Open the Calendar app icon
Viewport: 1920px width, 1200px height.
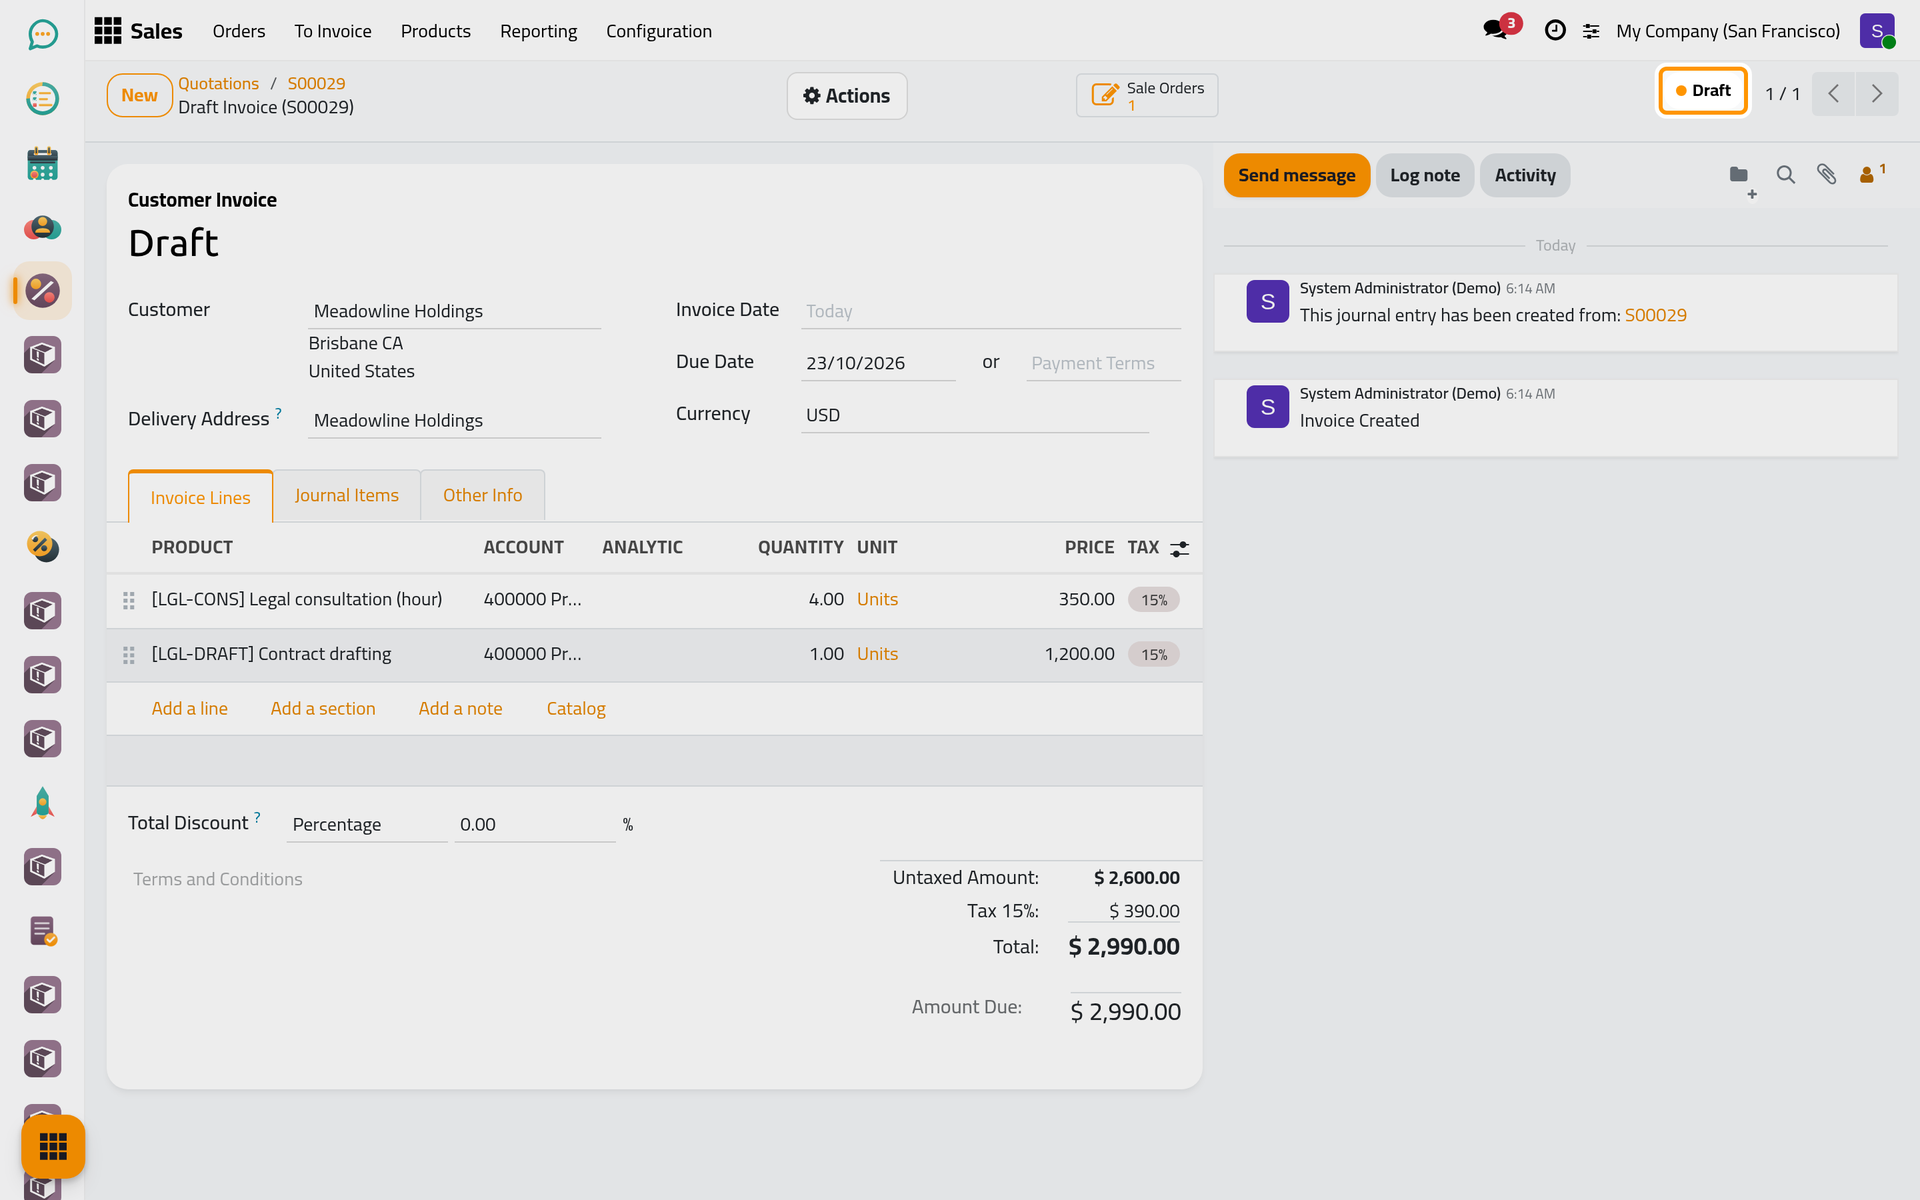coord(42,163)
